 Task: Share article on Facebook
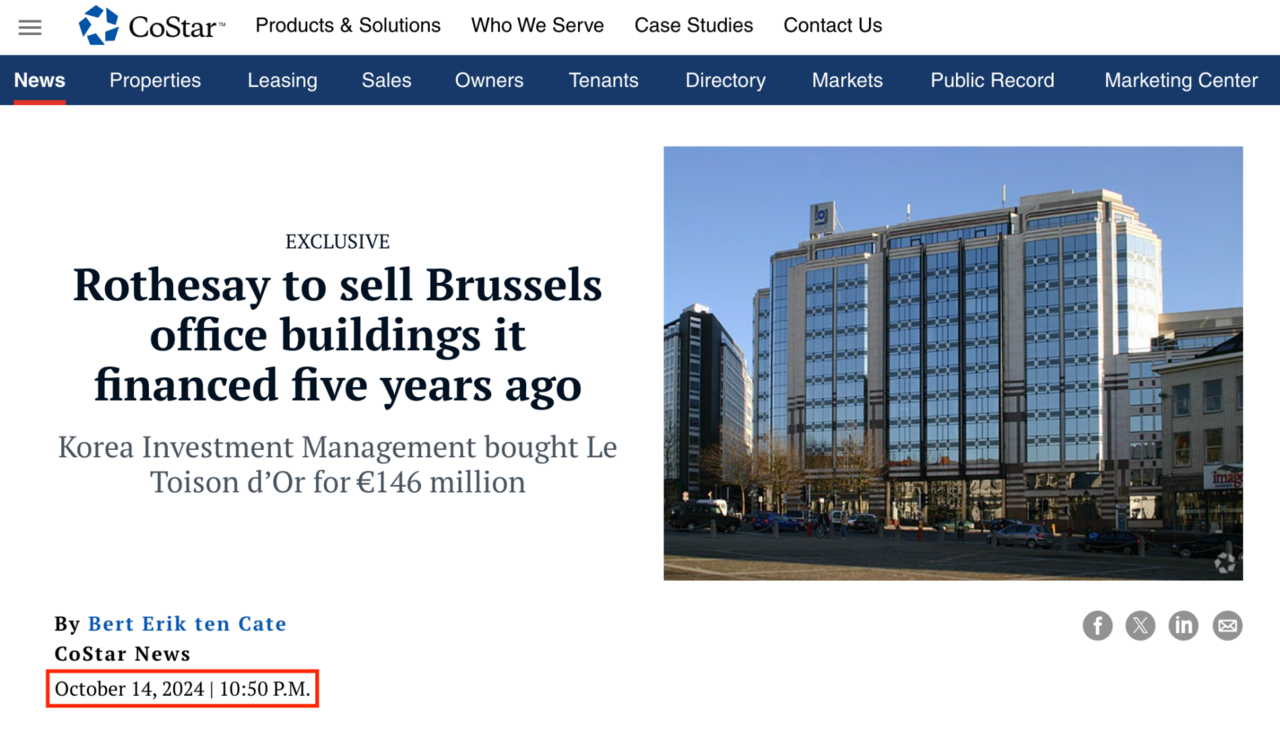pyautogui.click(x=1097, y=626)
